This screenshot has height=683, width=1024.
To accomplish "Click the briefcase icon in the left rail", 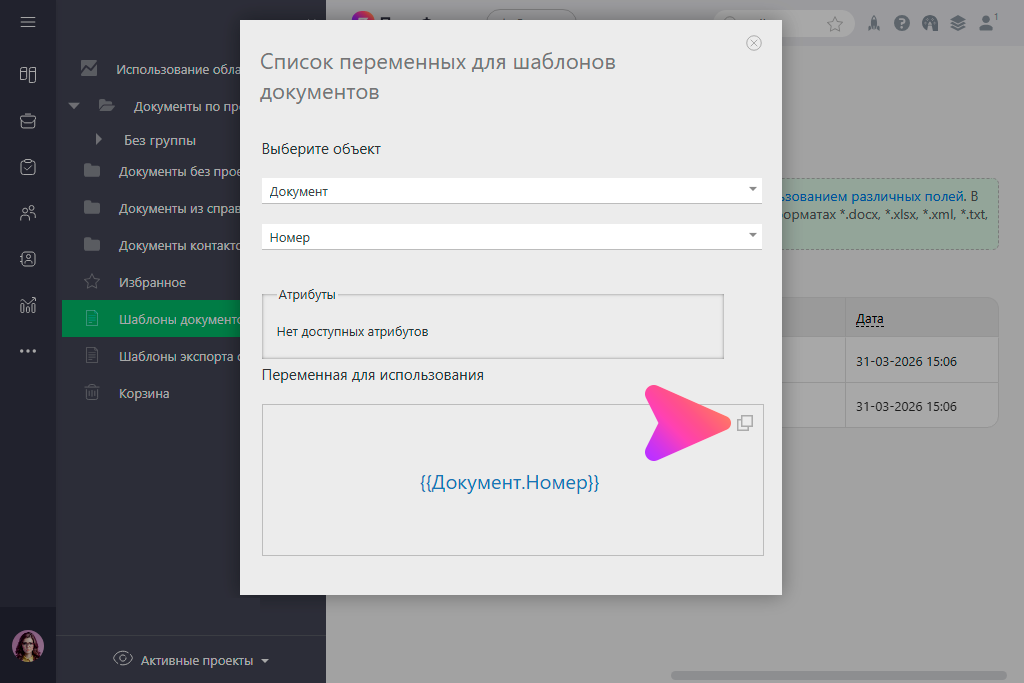I will click(28, 121).
